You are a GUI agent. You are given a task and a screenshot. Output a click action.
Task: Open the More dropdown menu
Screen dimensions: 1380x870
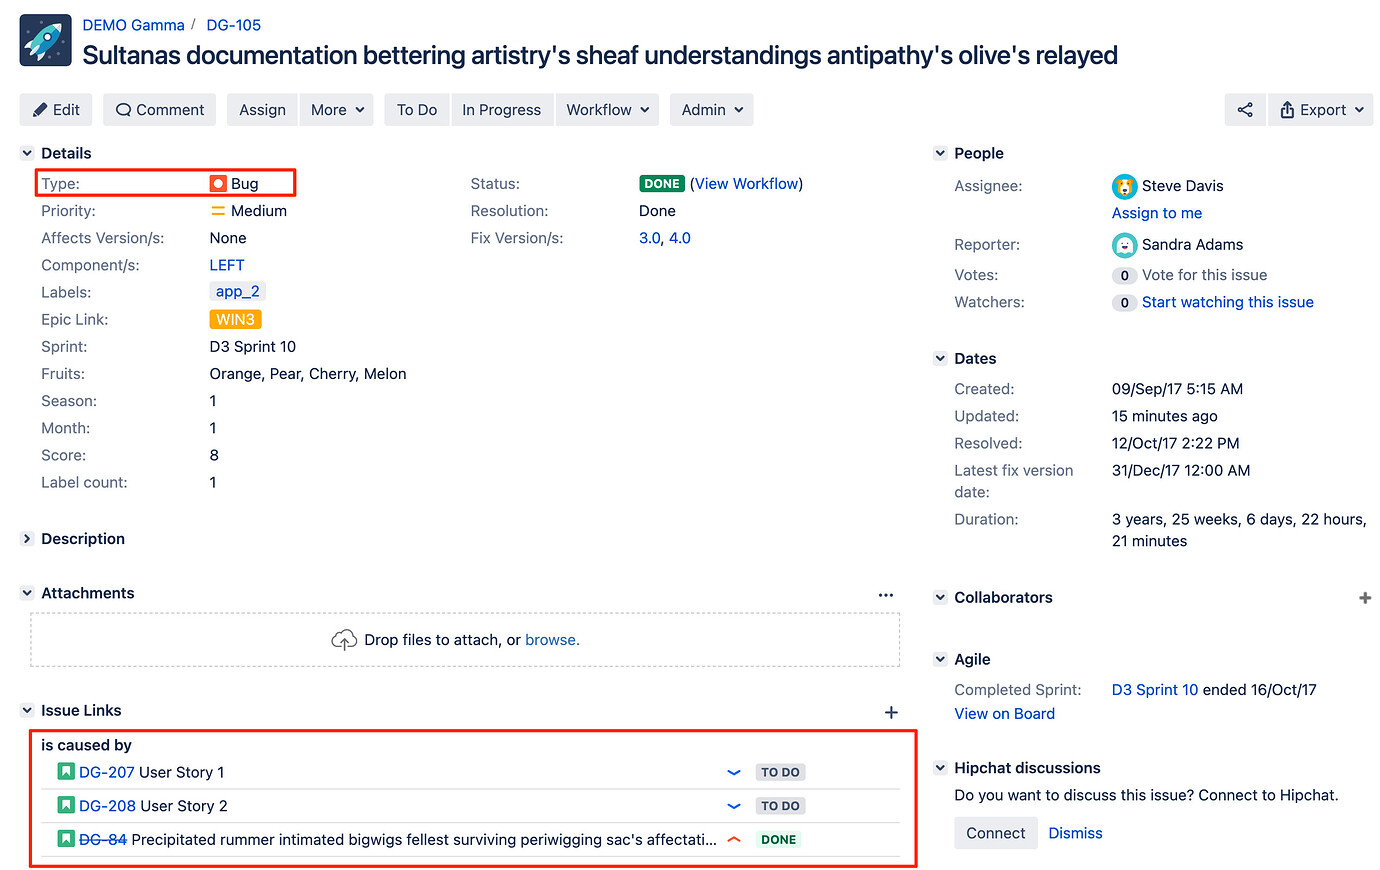[x=337, y=110]
